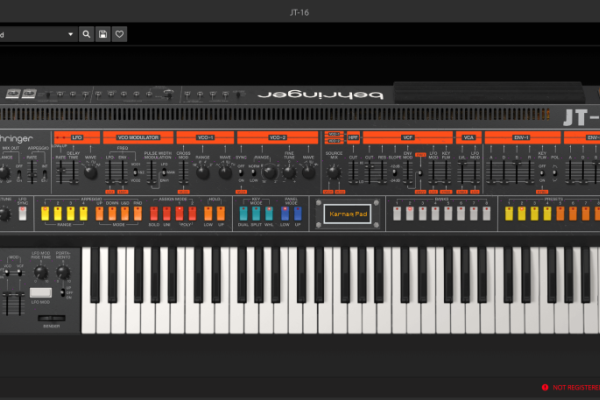This screenshot has width=600, height=400.
Task: Toggle the hold LOW orange button
Action: pyautogui.click(x=208, y=214)
